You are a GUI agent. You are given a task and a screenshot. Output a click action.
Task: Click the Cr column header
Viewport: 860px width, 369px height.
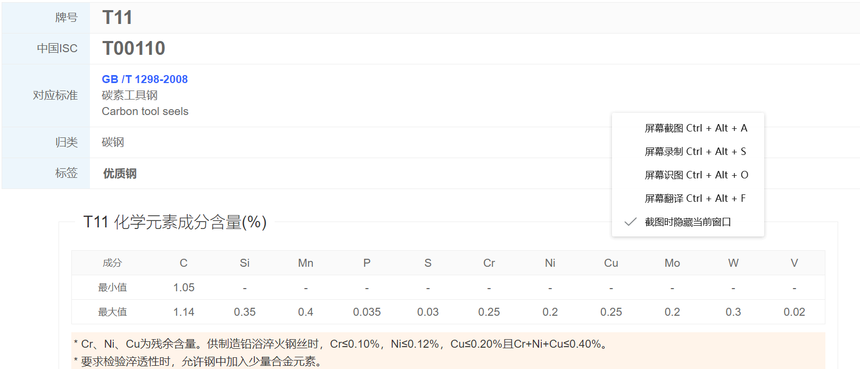point(489,263)
